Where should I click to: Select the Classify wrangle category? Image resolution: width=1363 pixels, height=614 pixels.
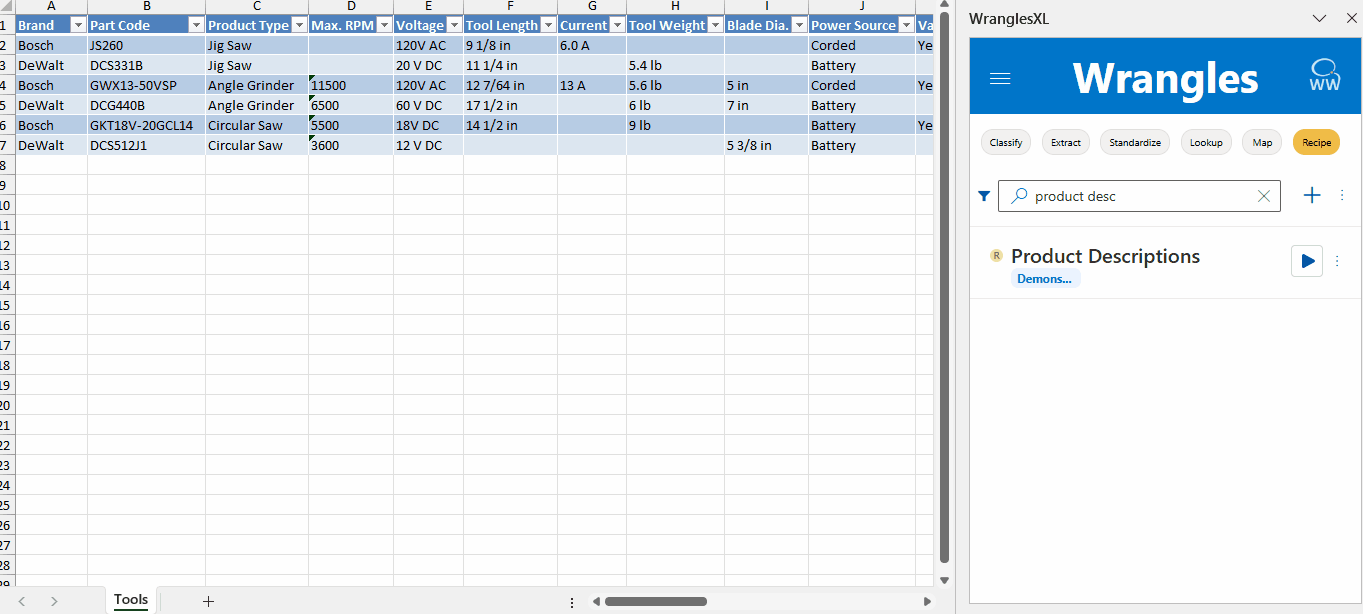1005,142
